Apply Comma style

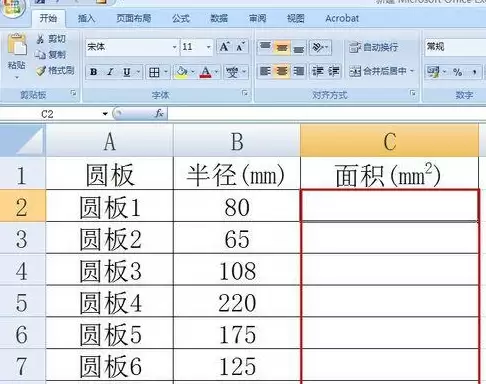coord(474,72)
